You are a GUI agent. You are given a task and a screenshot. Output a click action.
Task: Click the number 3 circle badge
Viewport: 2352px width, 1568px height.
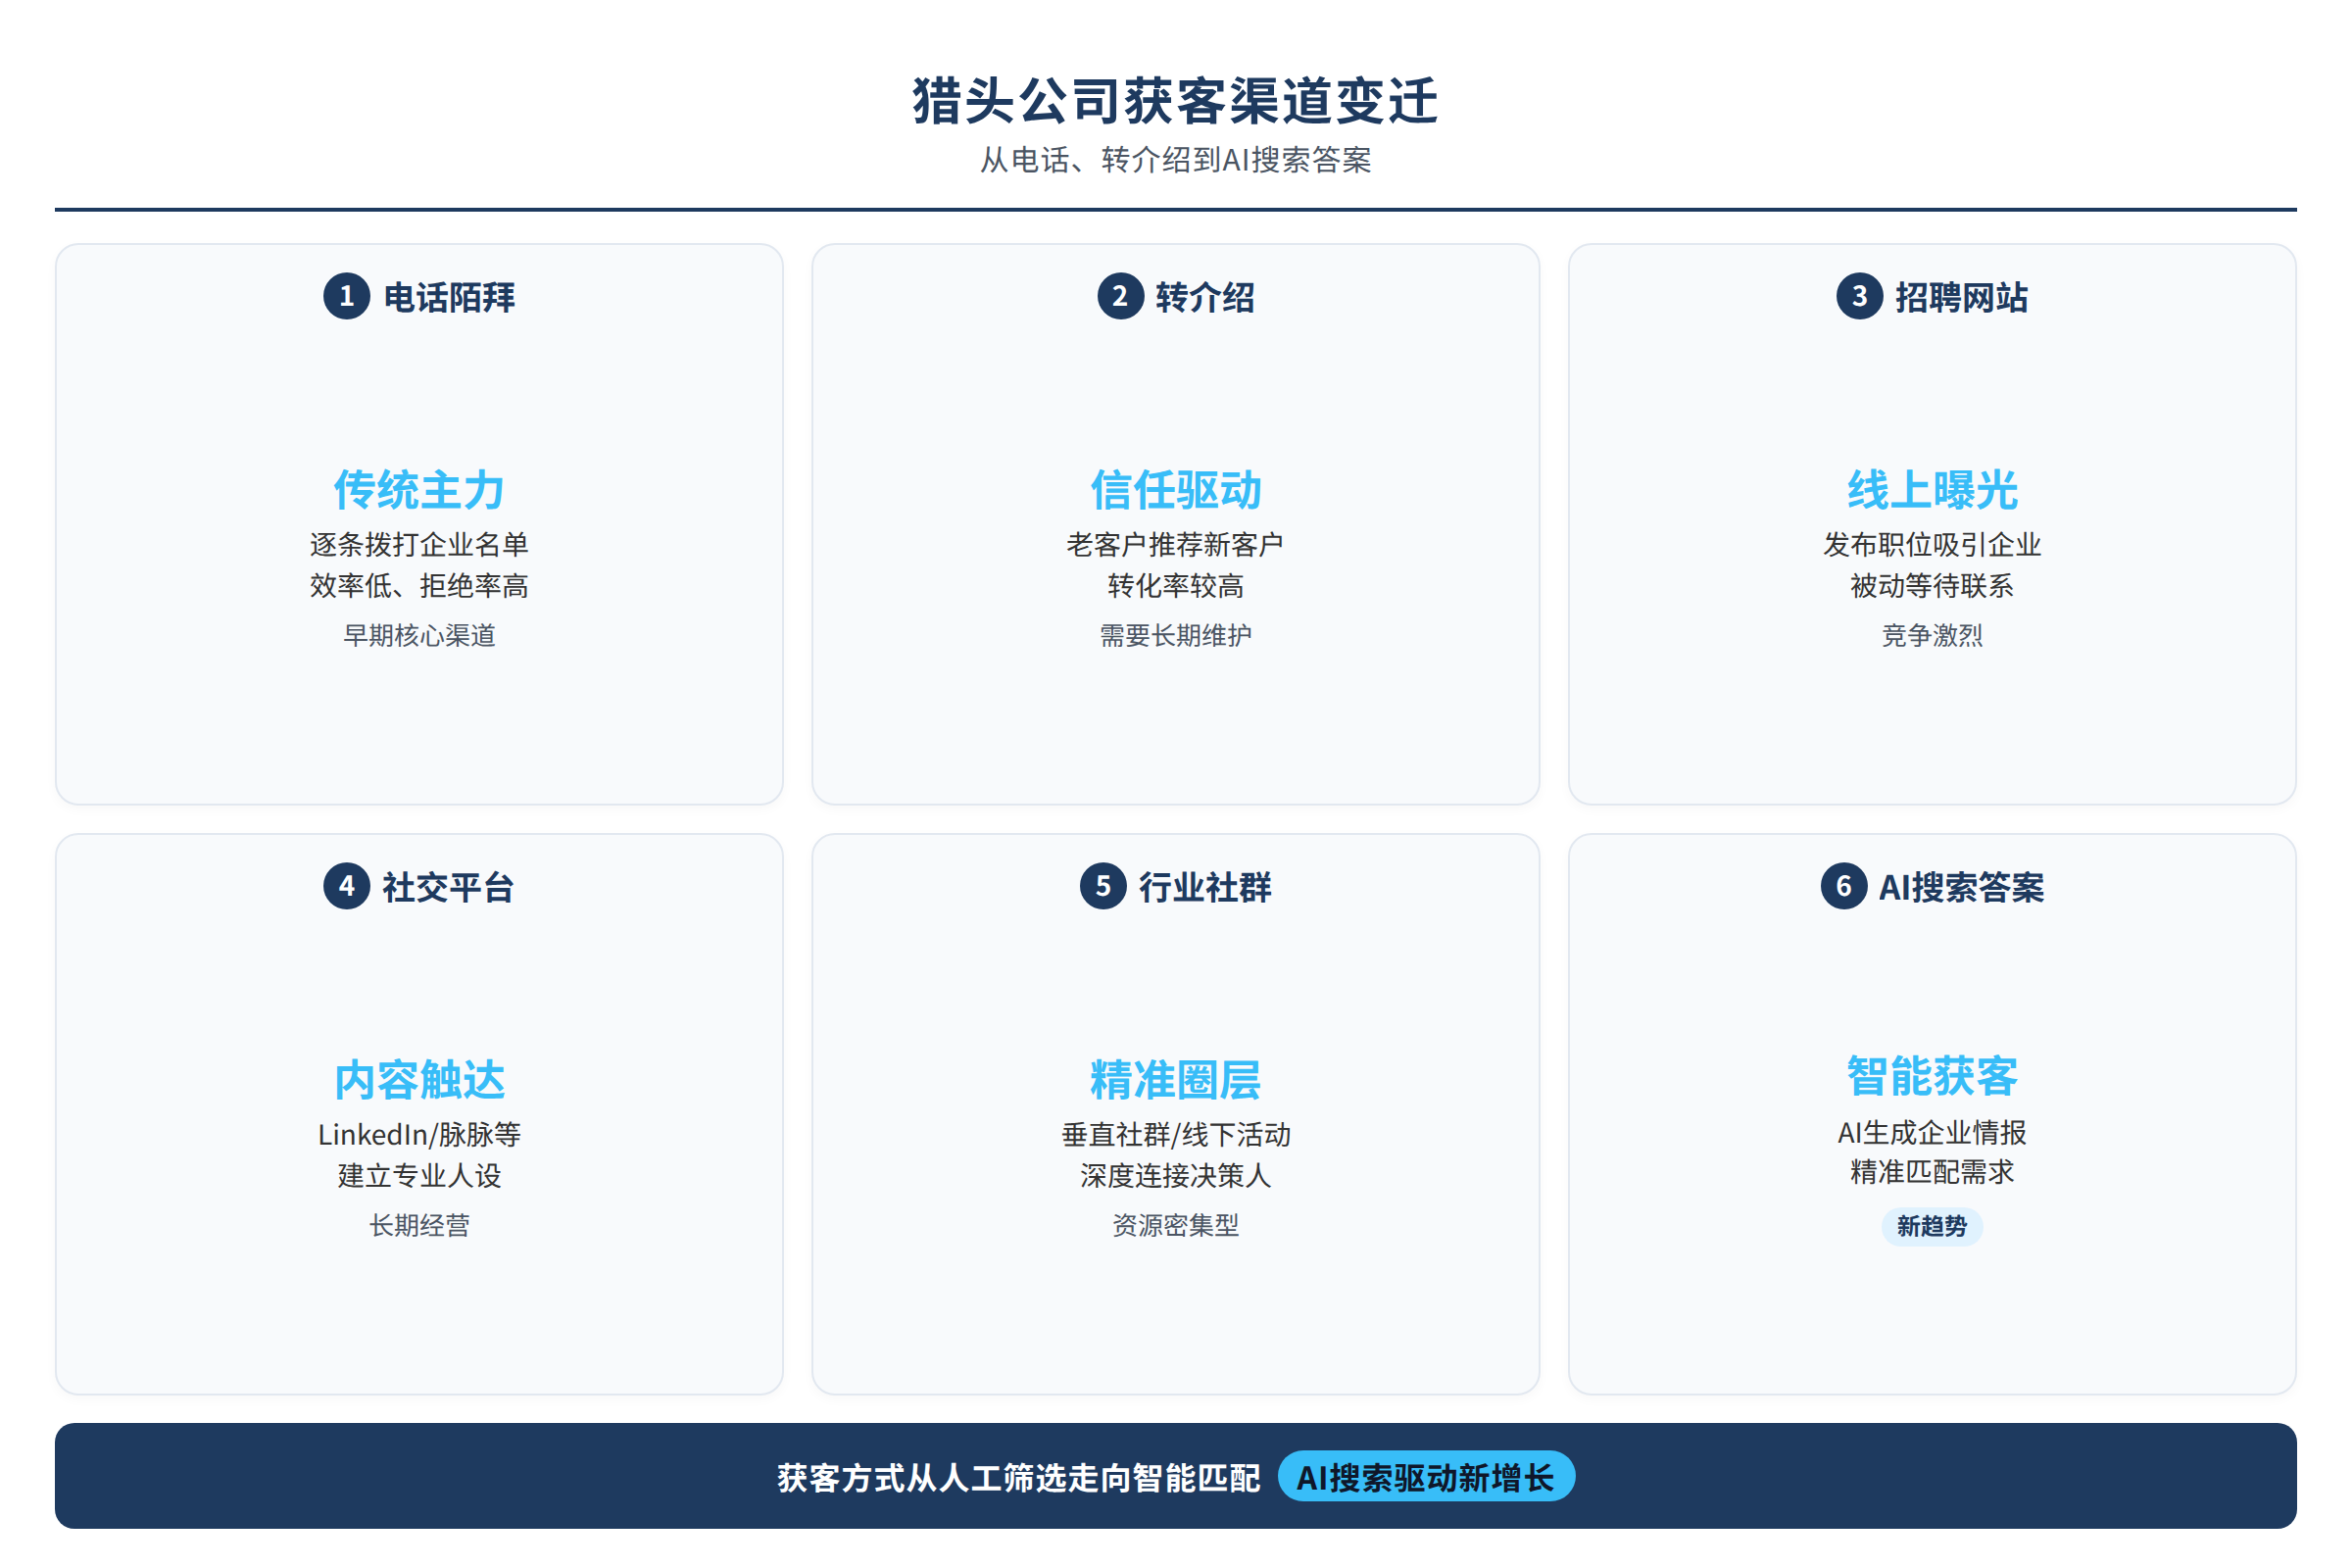(1859, 296)
